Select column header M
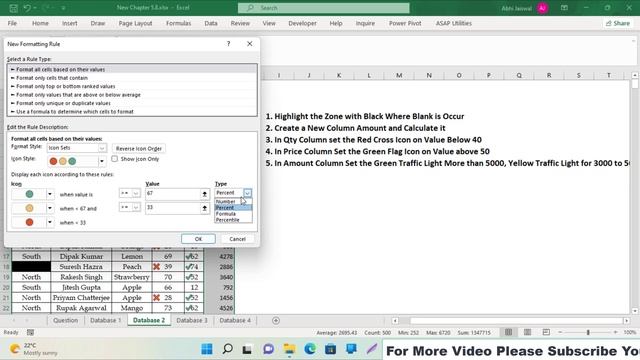Image resolution: width=640 pixels, height=360 pixels. pos(399,75)
